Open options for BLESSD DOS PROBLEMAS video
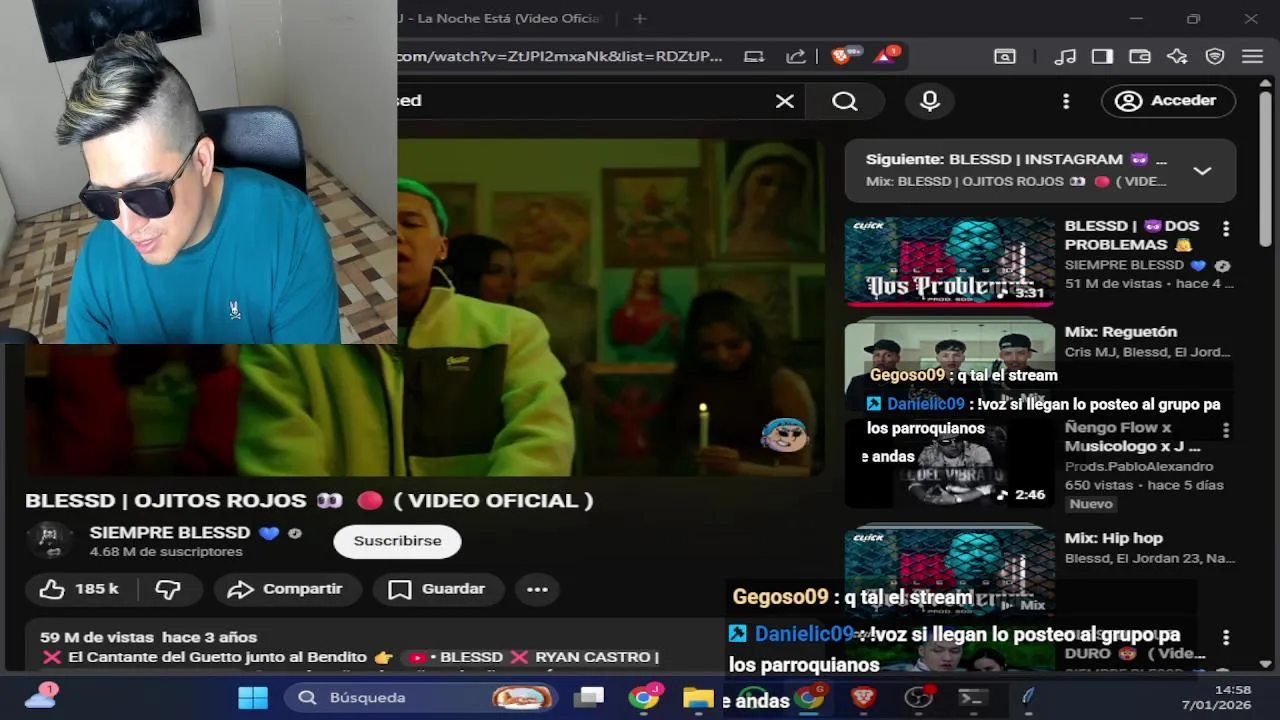Image resolution: width=1280 pixels, height=720 pixels. tap(1226, 229)
